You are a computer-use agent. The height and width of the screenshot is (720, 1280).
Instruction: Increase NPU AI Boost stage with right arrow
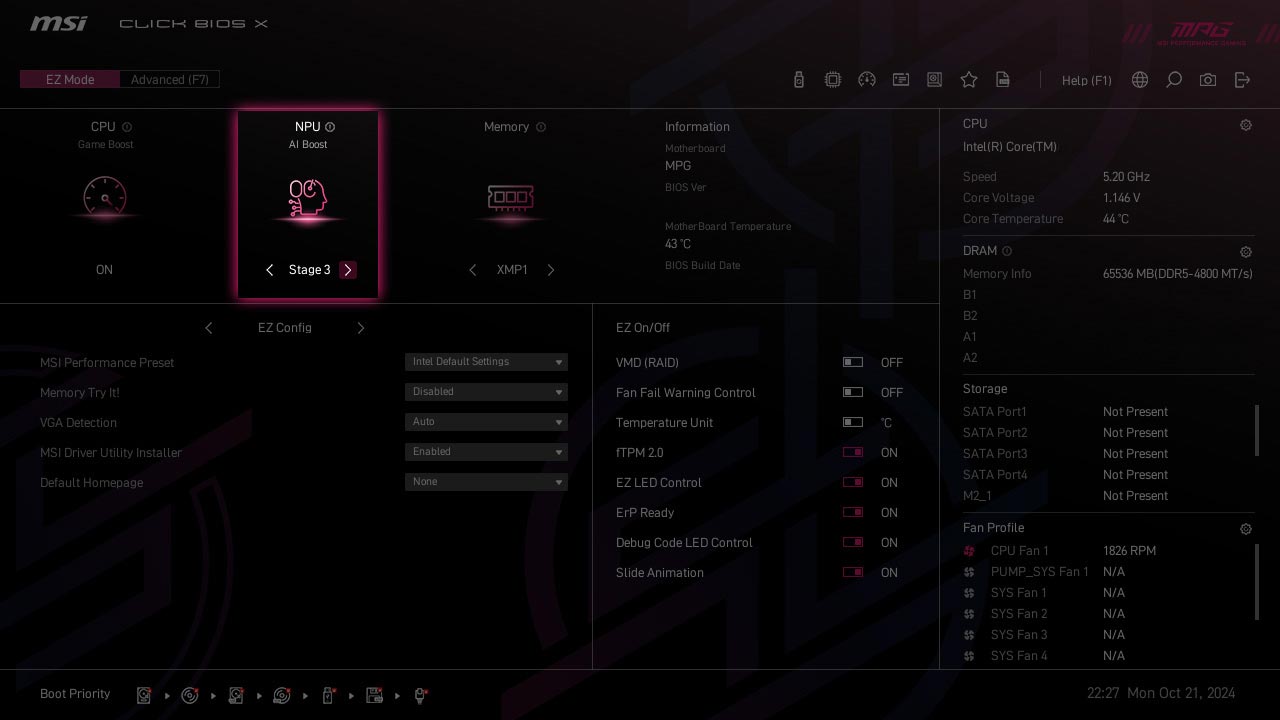pos(348,270)
